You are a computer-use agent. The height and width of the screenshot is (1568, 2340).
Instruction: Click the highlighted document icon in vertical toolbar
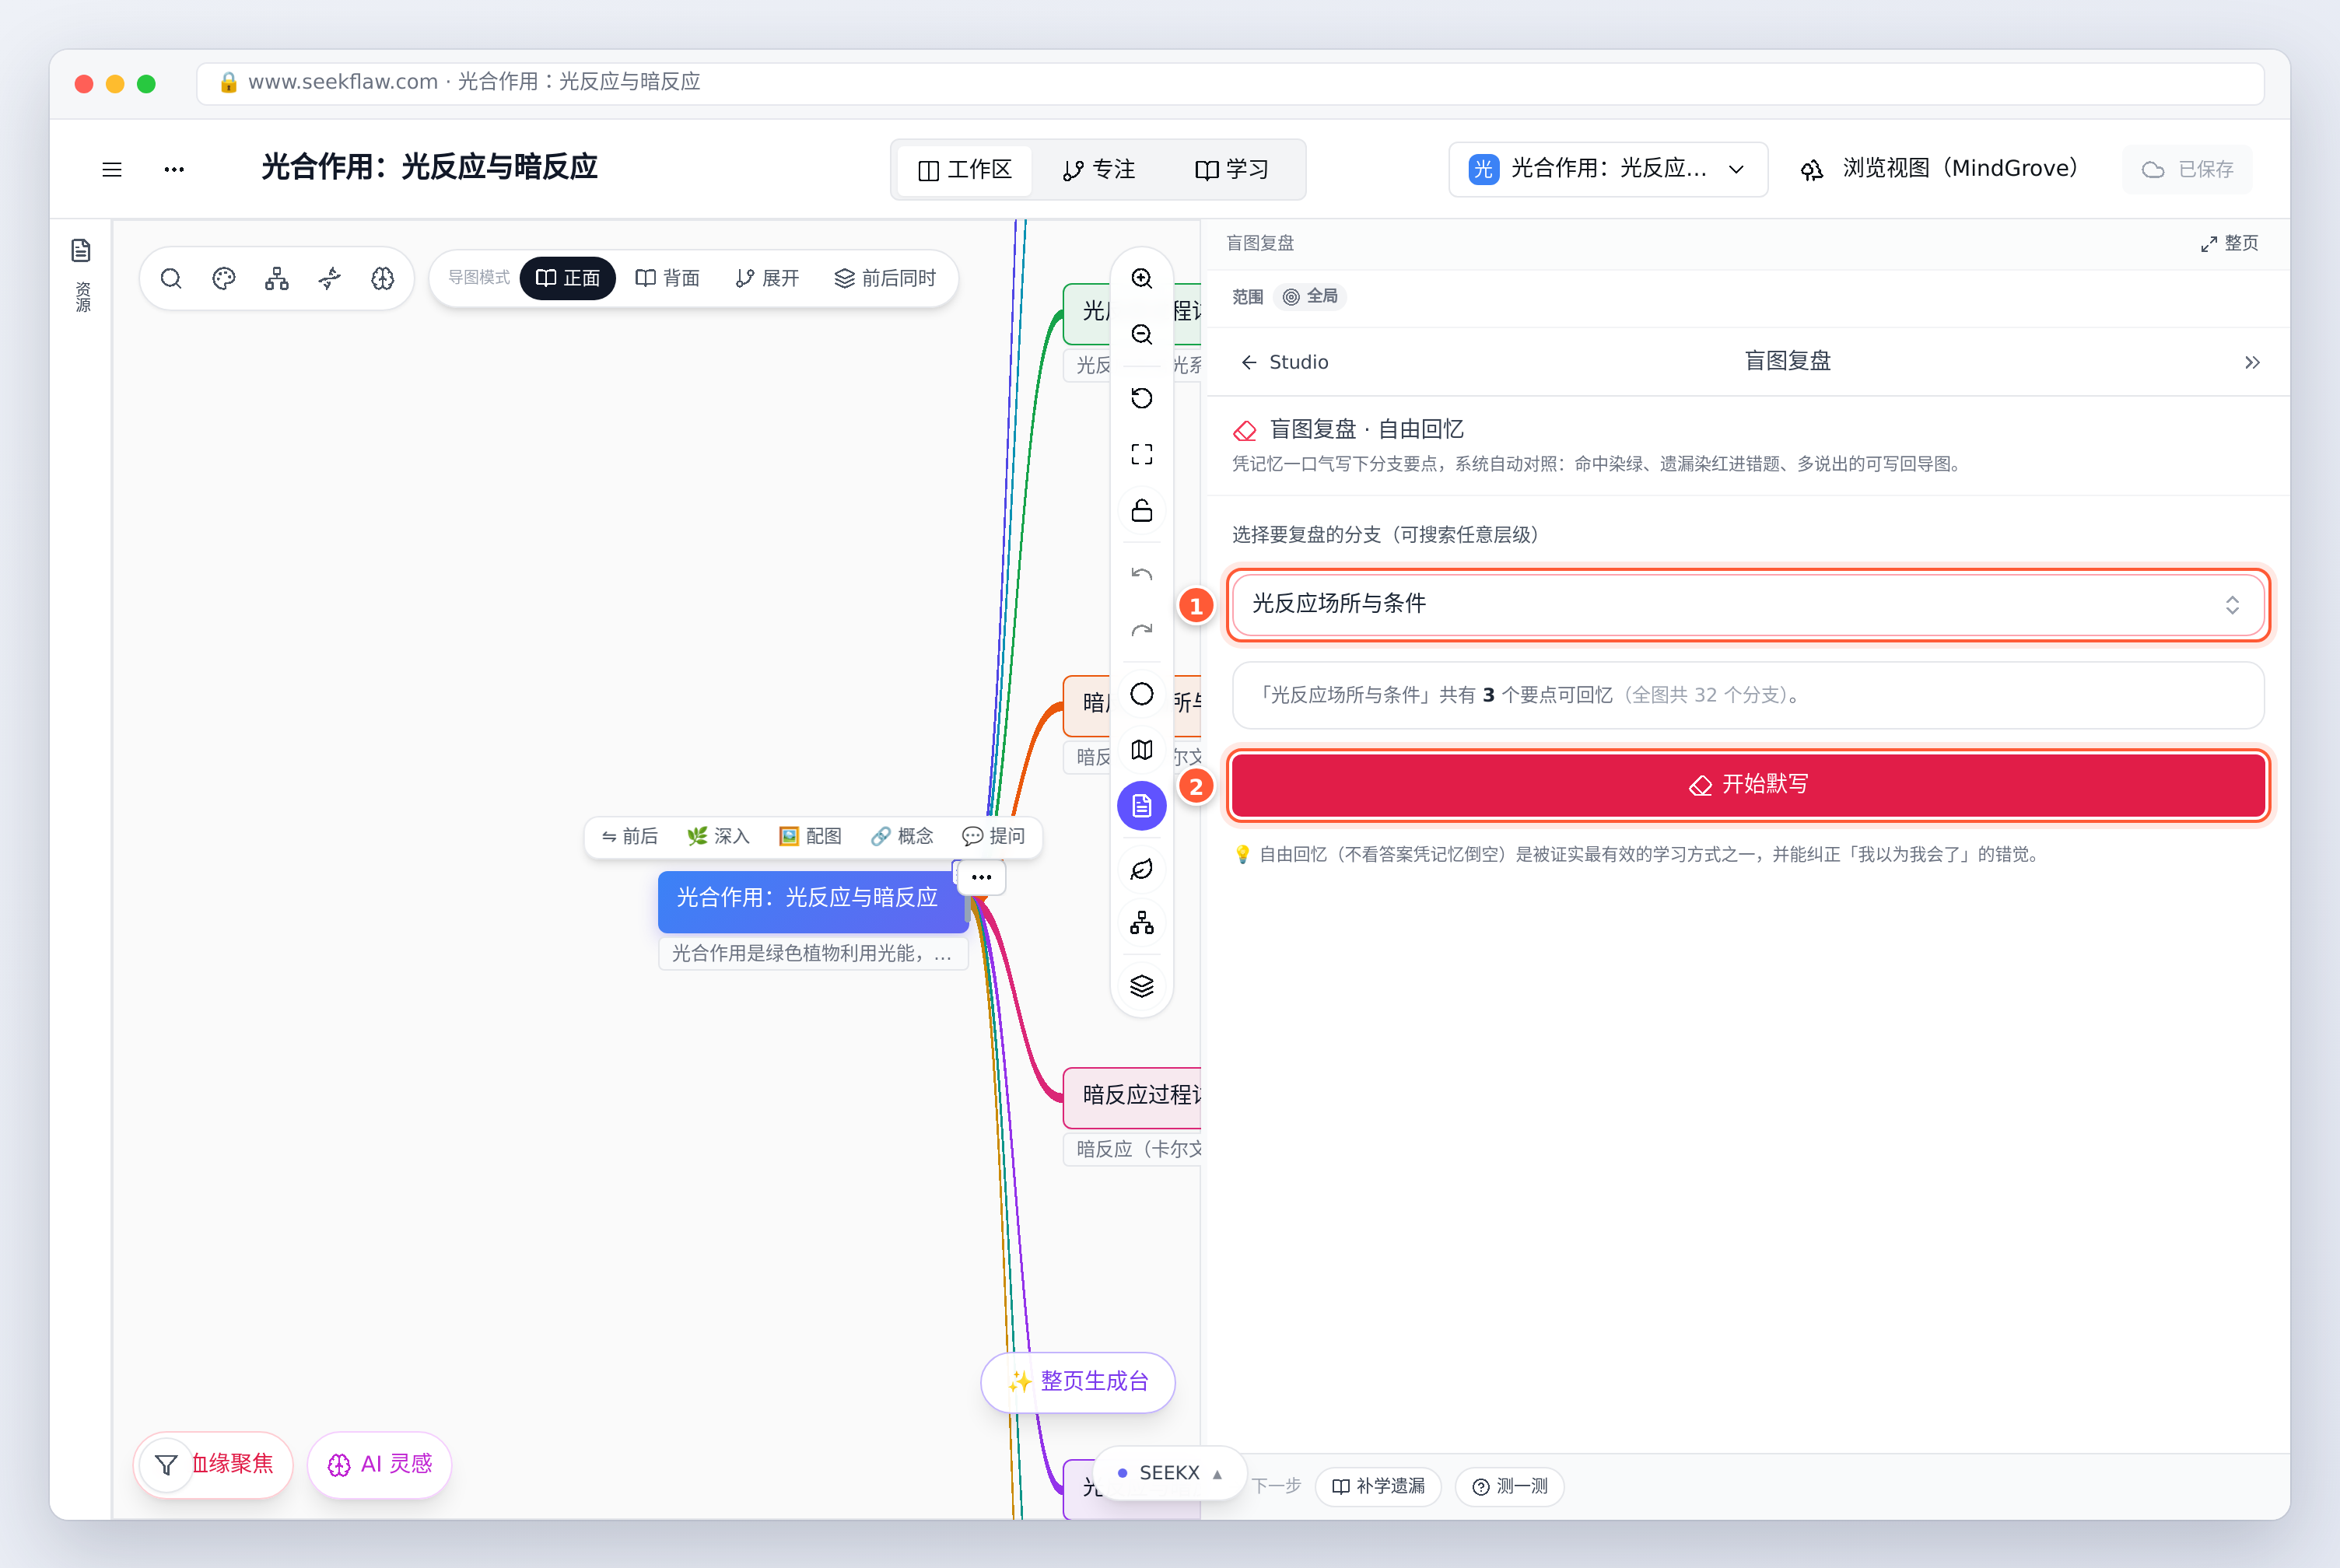pyautogui.click(x=1142, y=806)
